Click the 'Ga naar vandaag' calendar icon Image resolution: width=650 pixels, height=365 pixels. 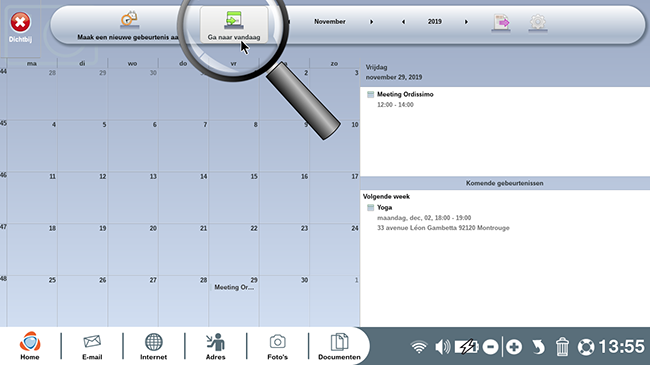pos(234,20)
